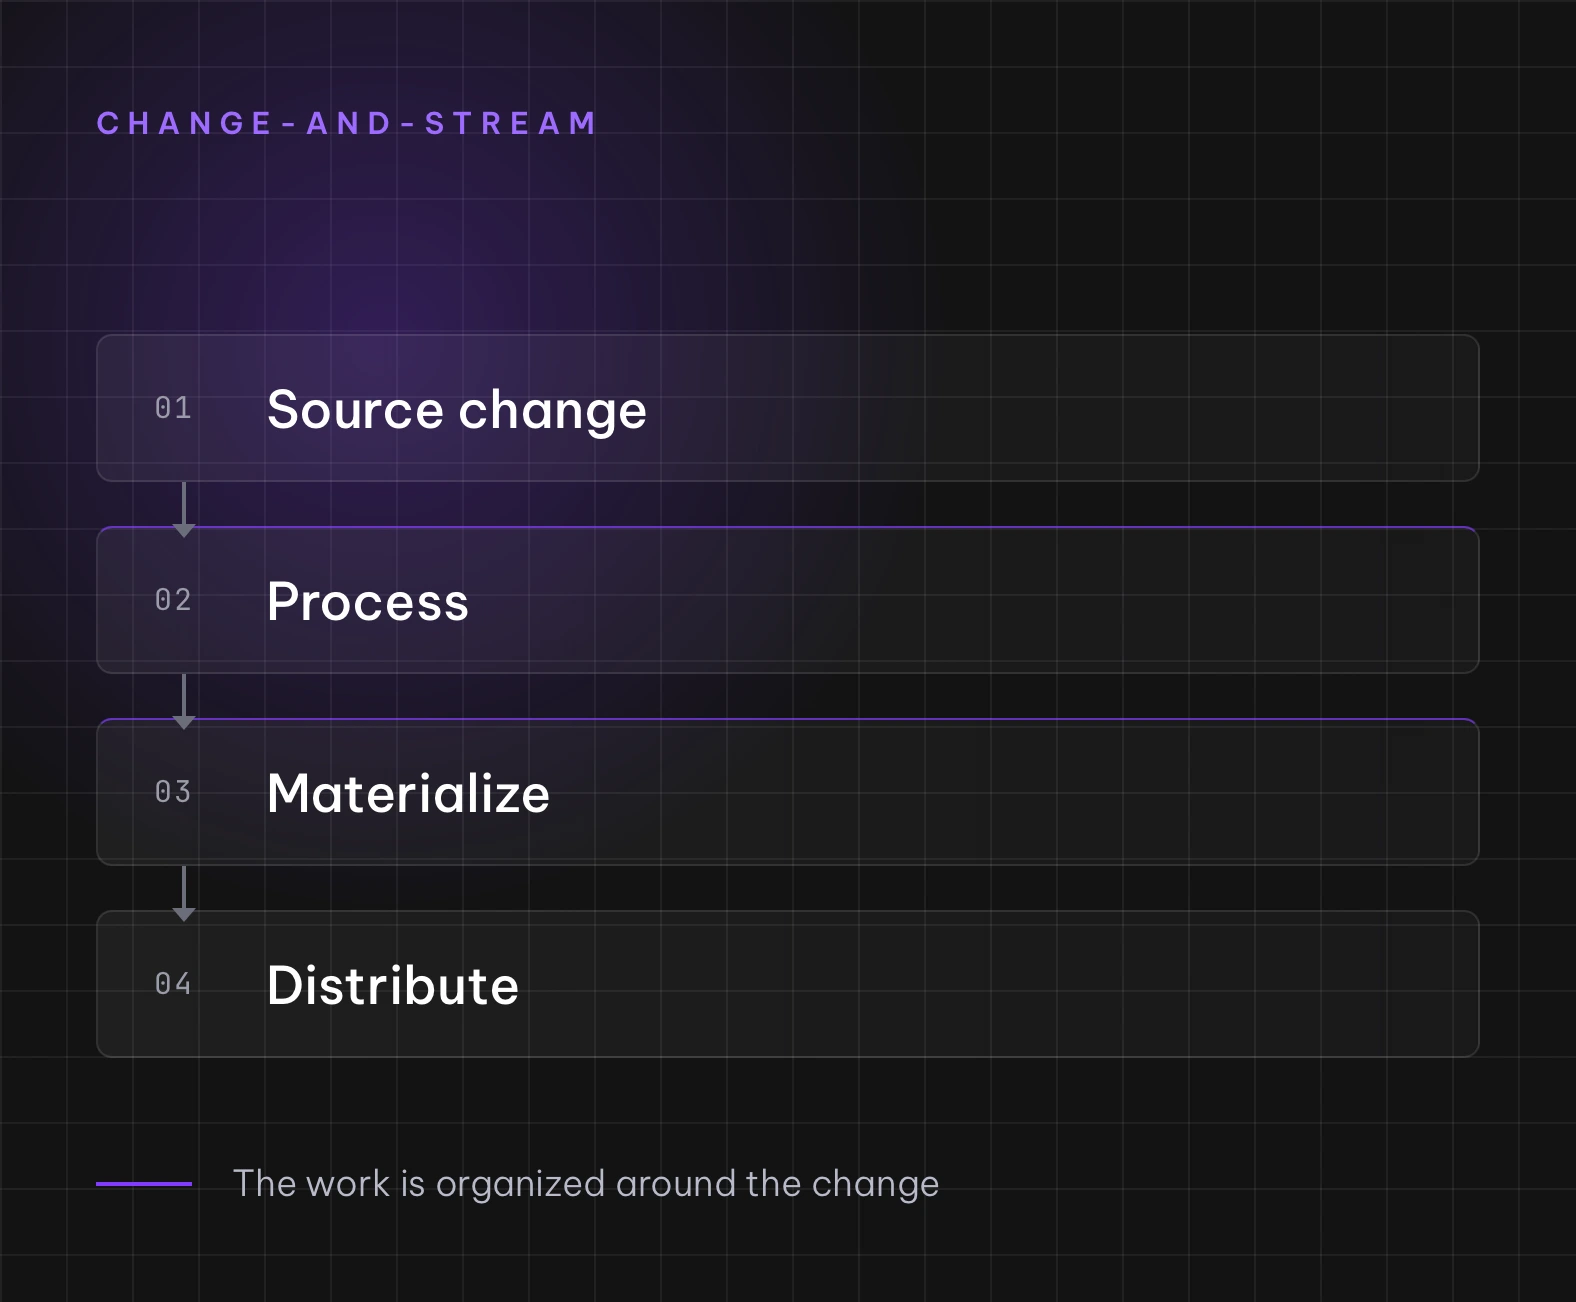
Task: Click the Process title text
Action: click(368, 602)
